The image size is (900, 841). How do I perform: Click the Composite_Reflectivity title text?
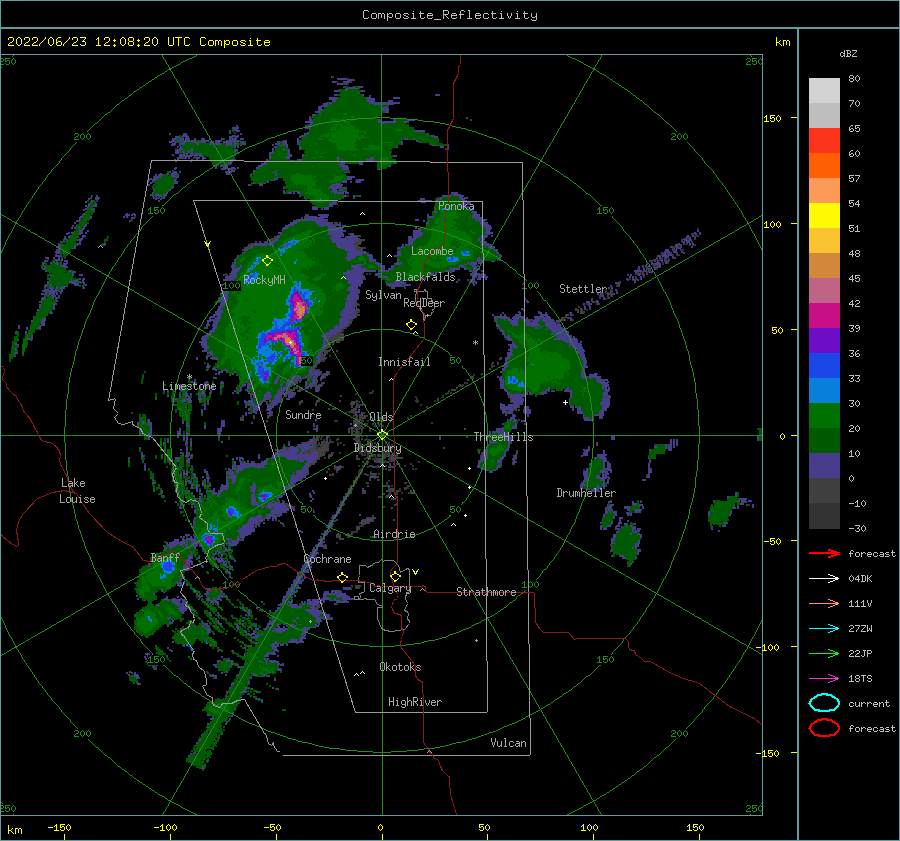click(x=449, y=15)
